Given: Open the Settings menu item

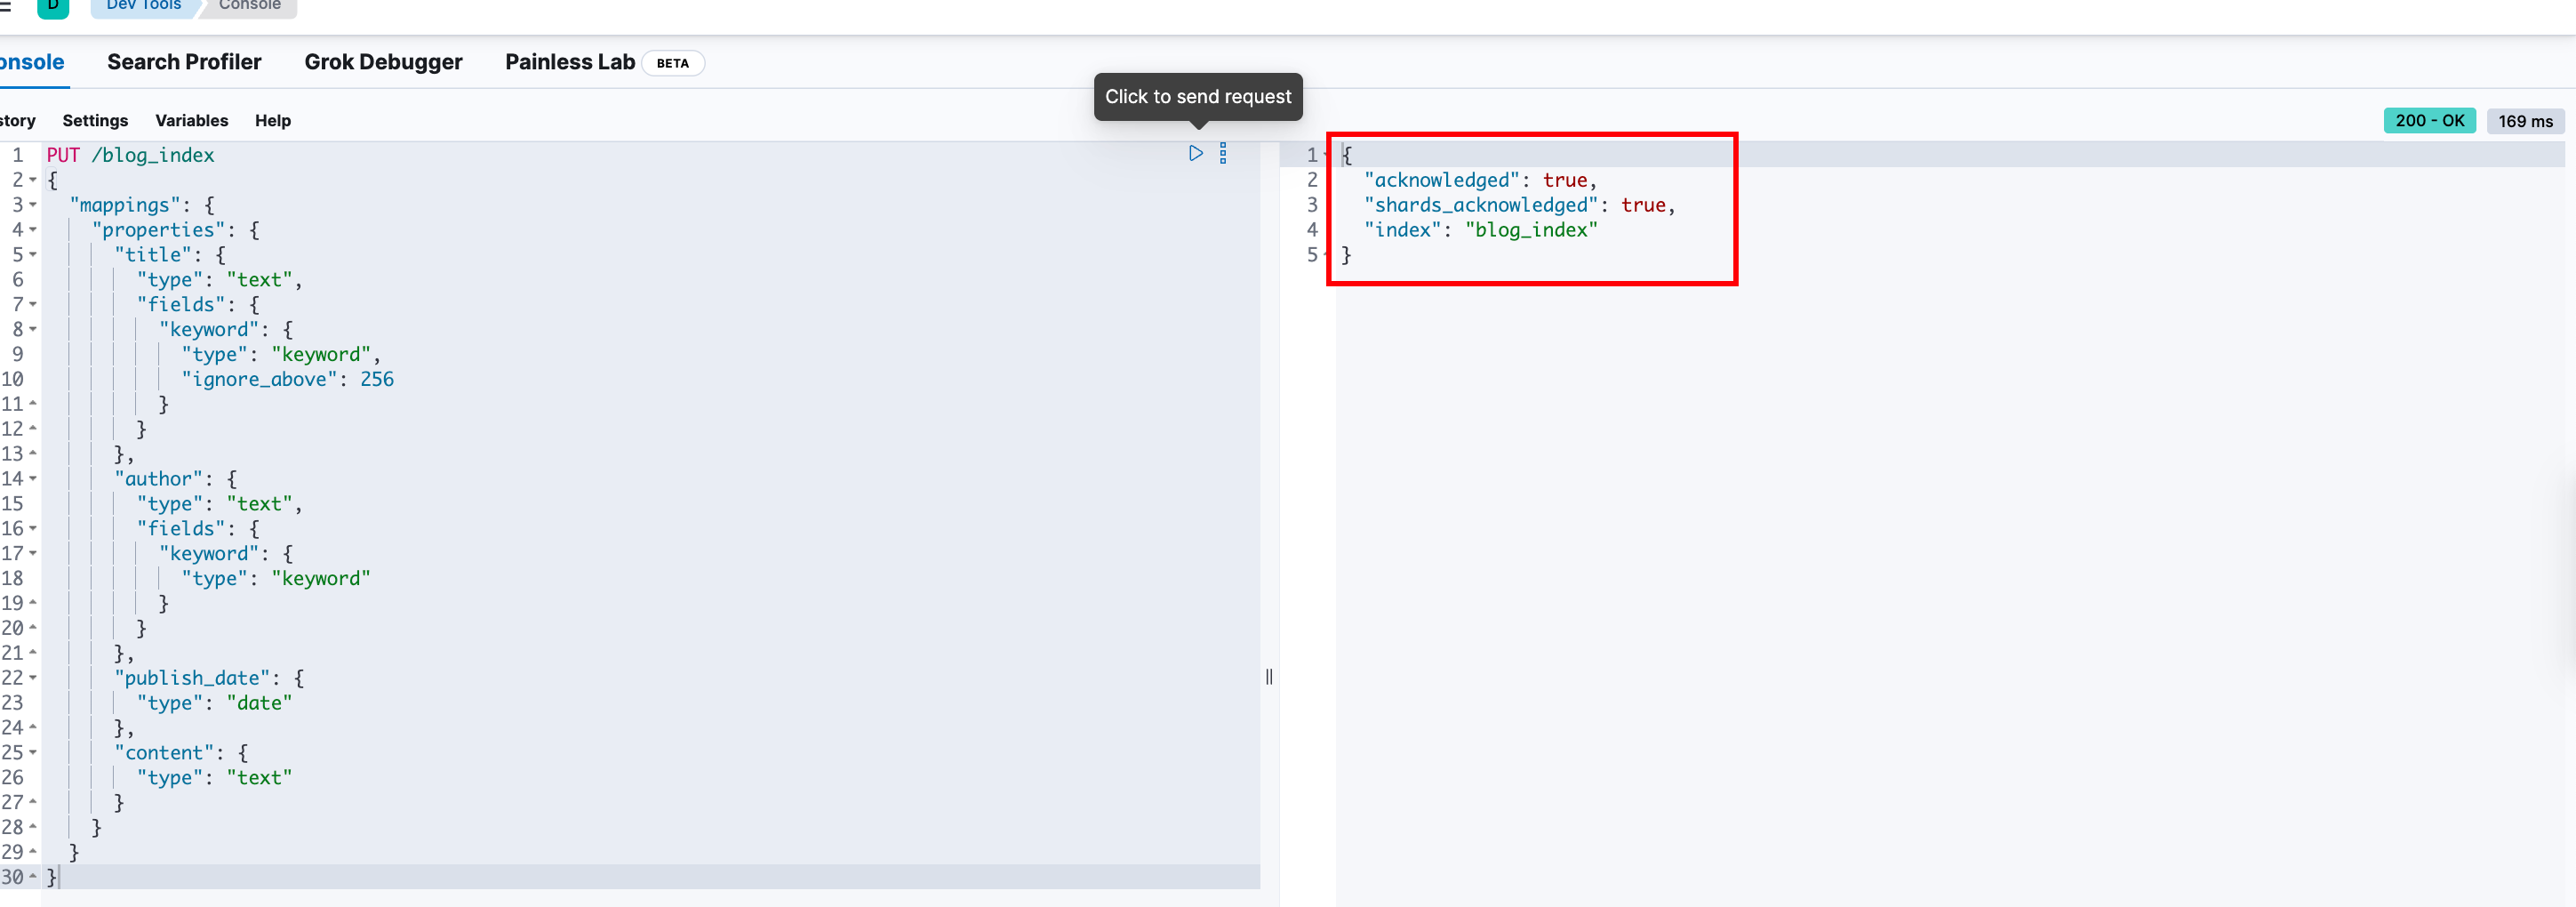Looking at the screenshot, I should [95, 120].
